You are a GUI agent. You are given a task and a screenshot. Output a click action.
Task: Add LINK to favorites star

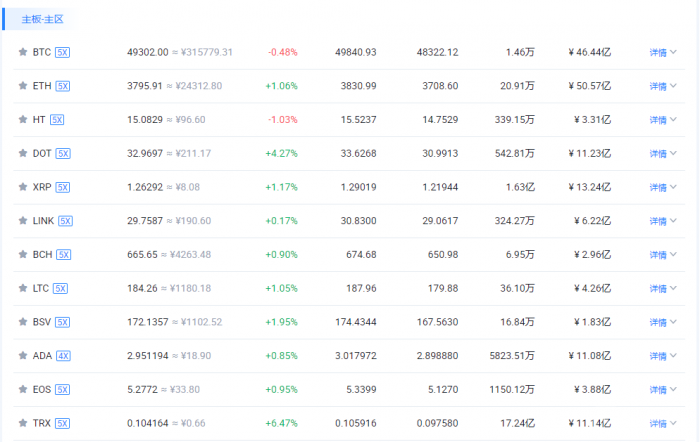(x=23, y=221)
